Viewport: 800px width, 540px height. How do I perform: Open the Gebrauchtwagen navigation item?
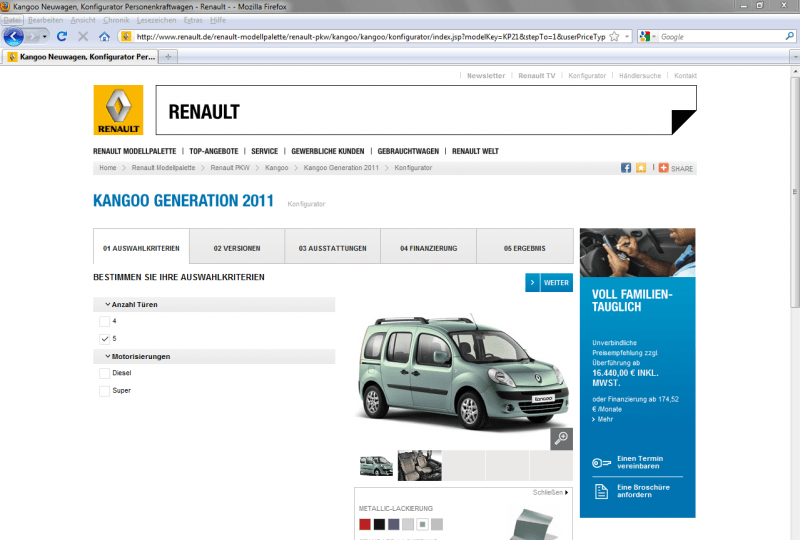click(408, 151)
